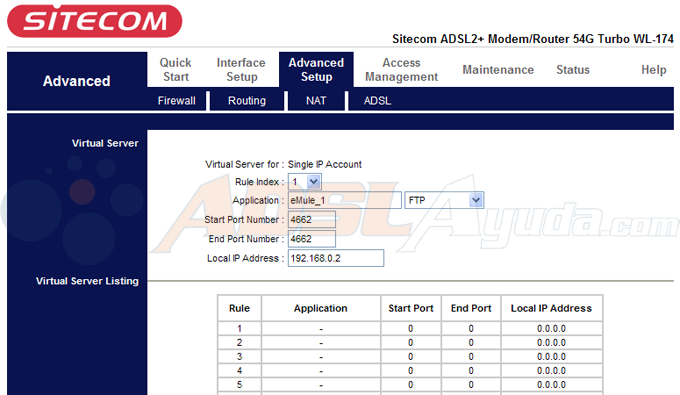Click the start port value of rule 2
Screen dimensions: 680x395
[411, 343]
